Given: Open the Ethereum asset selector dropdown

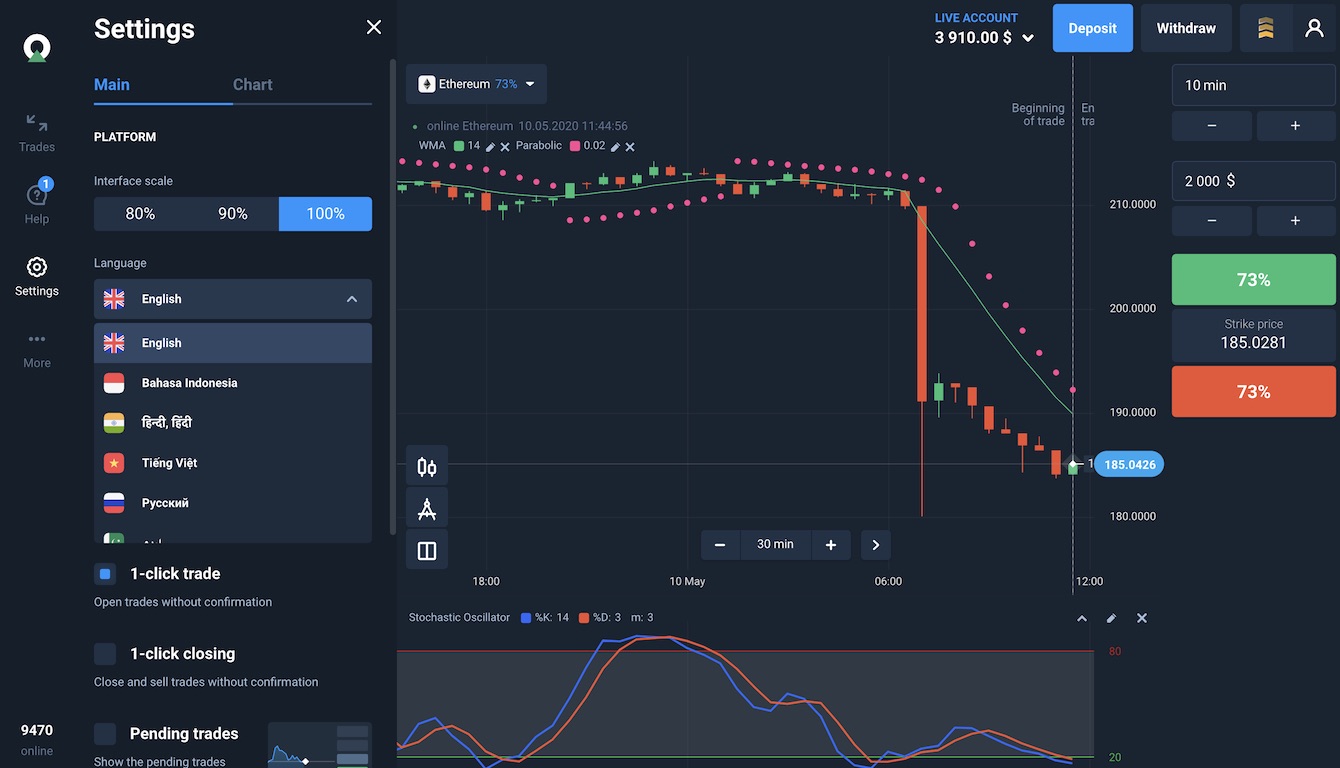Looking at the screenshot, I should tap(477, 84).
